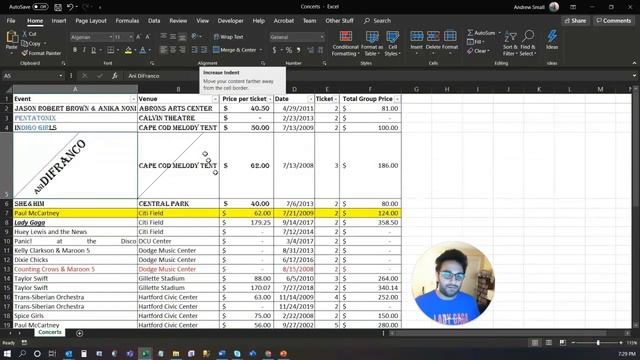Open the font size dropdown
640x360 pixels.
pos(131,37)
